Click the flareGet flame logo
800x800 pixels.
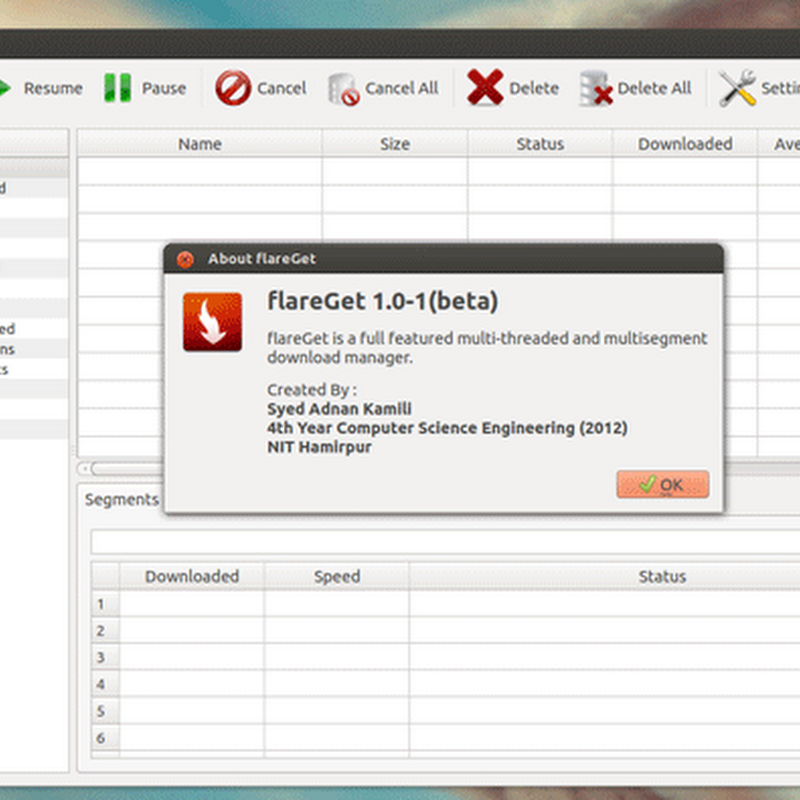[212, 322]
